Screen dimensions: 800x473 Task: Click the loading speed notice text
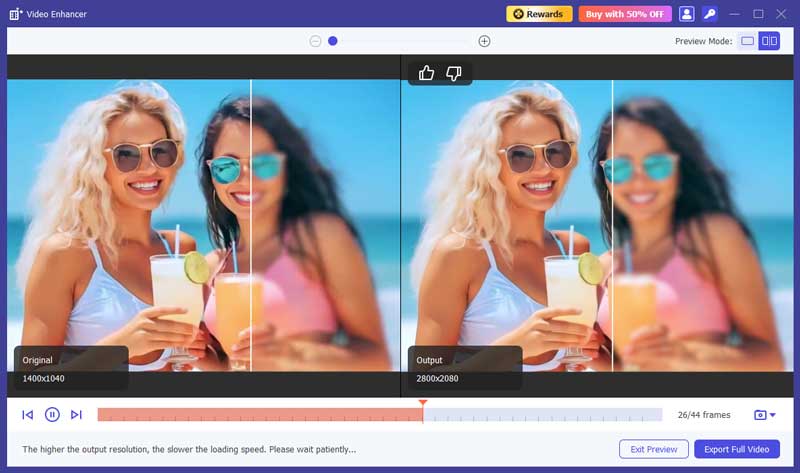[189, 450]
